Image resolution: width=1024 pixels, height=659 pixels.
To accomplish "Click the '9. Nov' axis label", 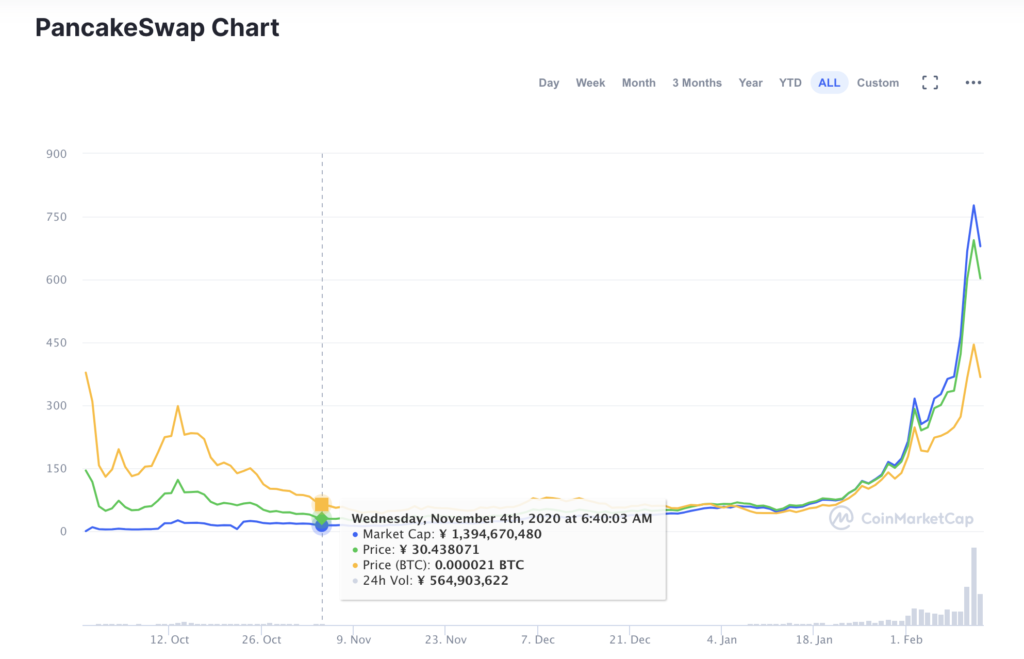I will tap(354, 639).
